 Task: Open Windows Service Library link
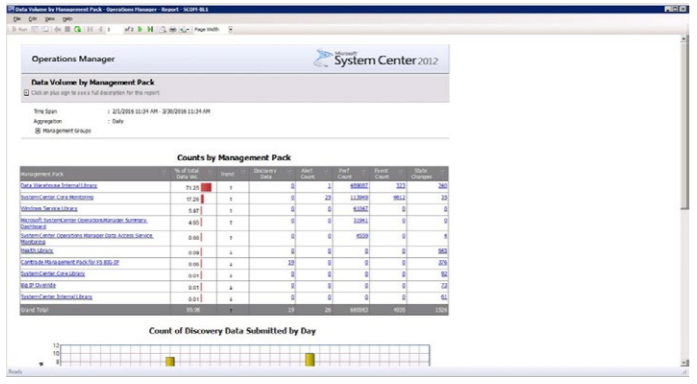[x=49, y=209]
